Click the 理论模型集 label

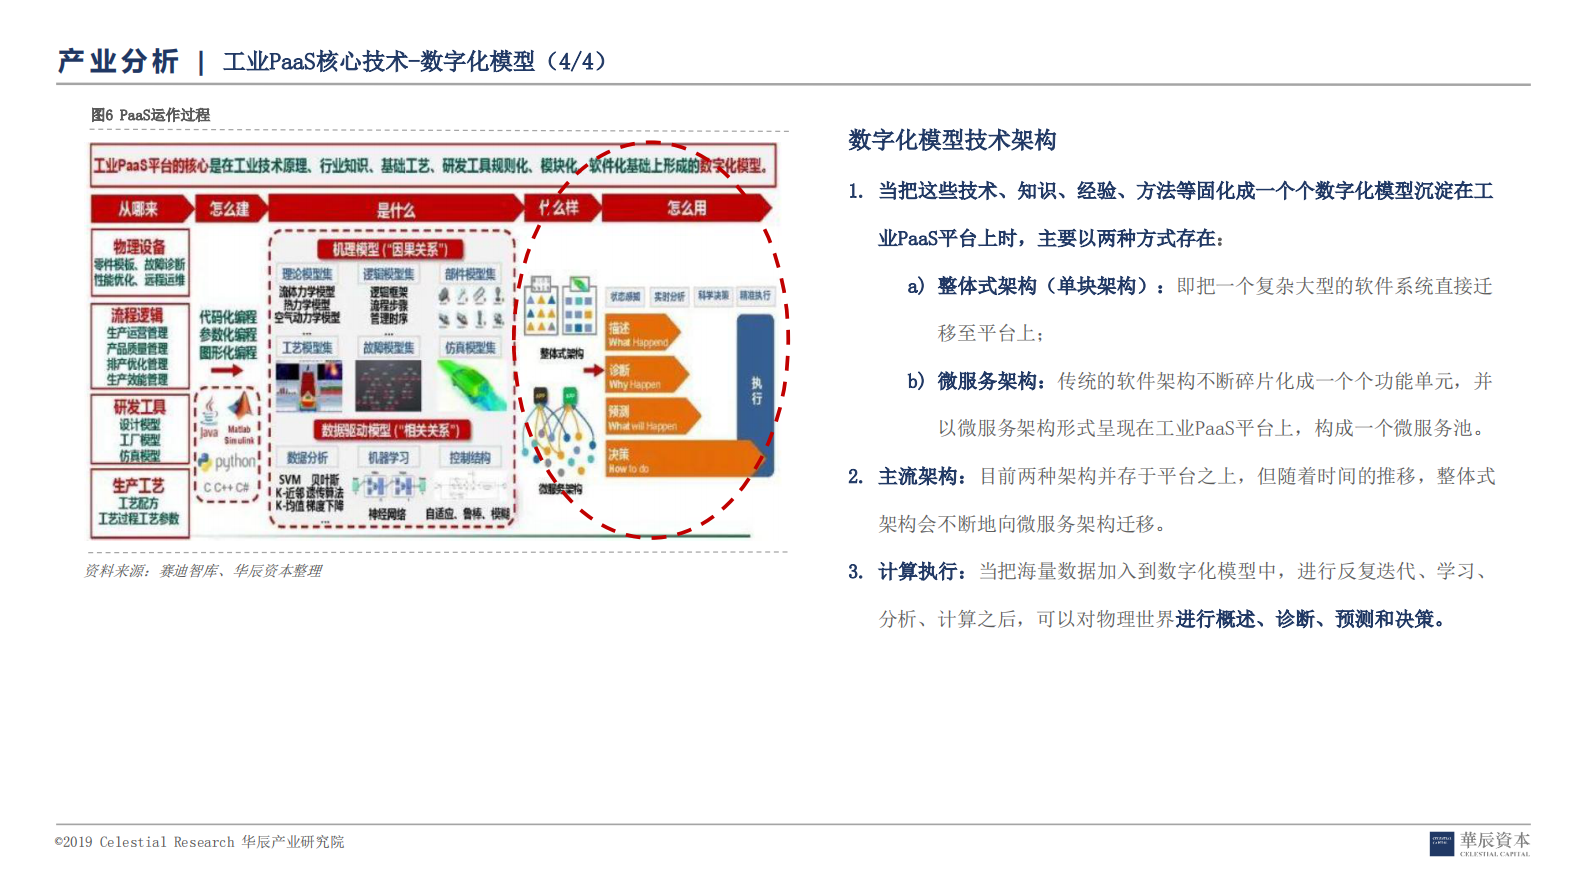point(307,274)
